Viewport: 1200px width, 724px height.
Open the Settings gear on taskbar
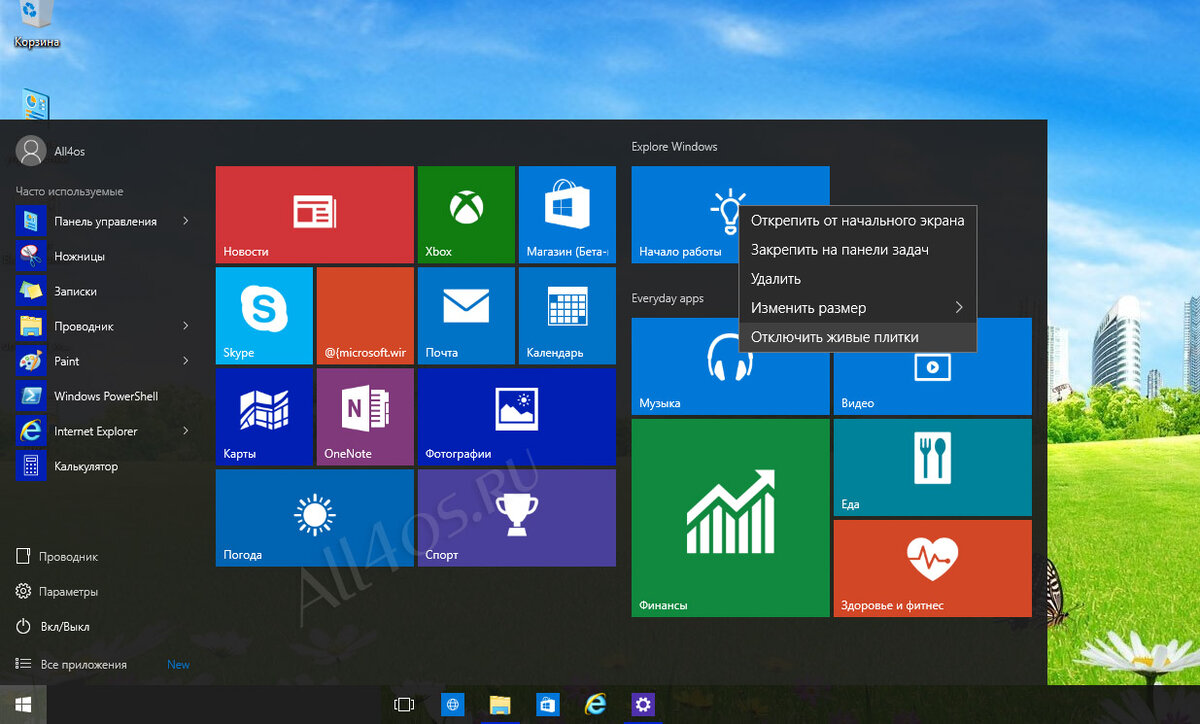[x=643, y=705]
